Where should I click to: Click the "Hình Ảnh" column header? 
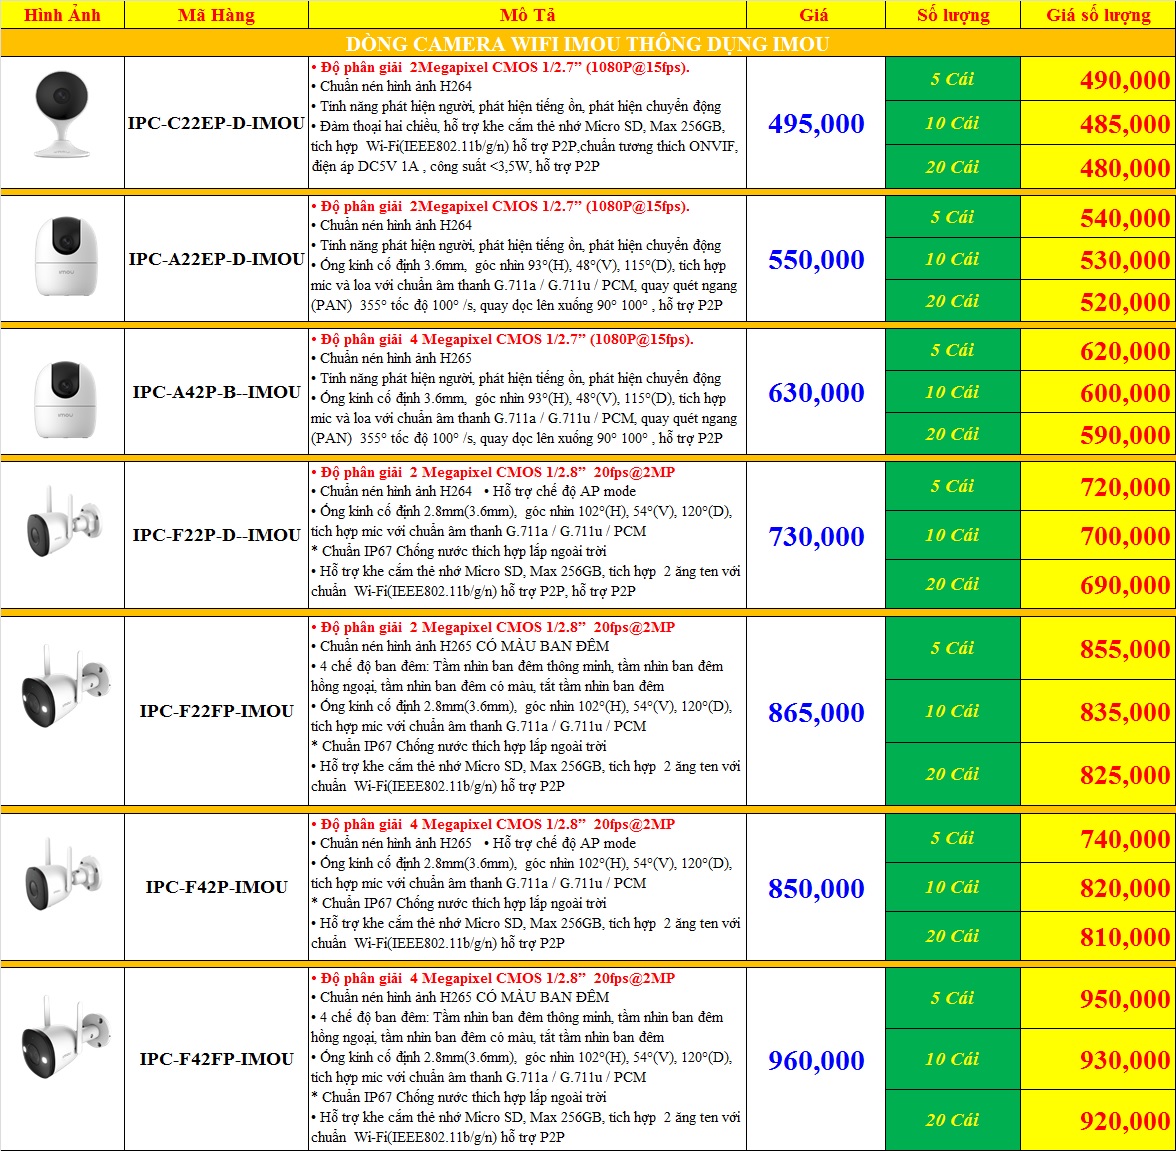click(x=62, y=15)
